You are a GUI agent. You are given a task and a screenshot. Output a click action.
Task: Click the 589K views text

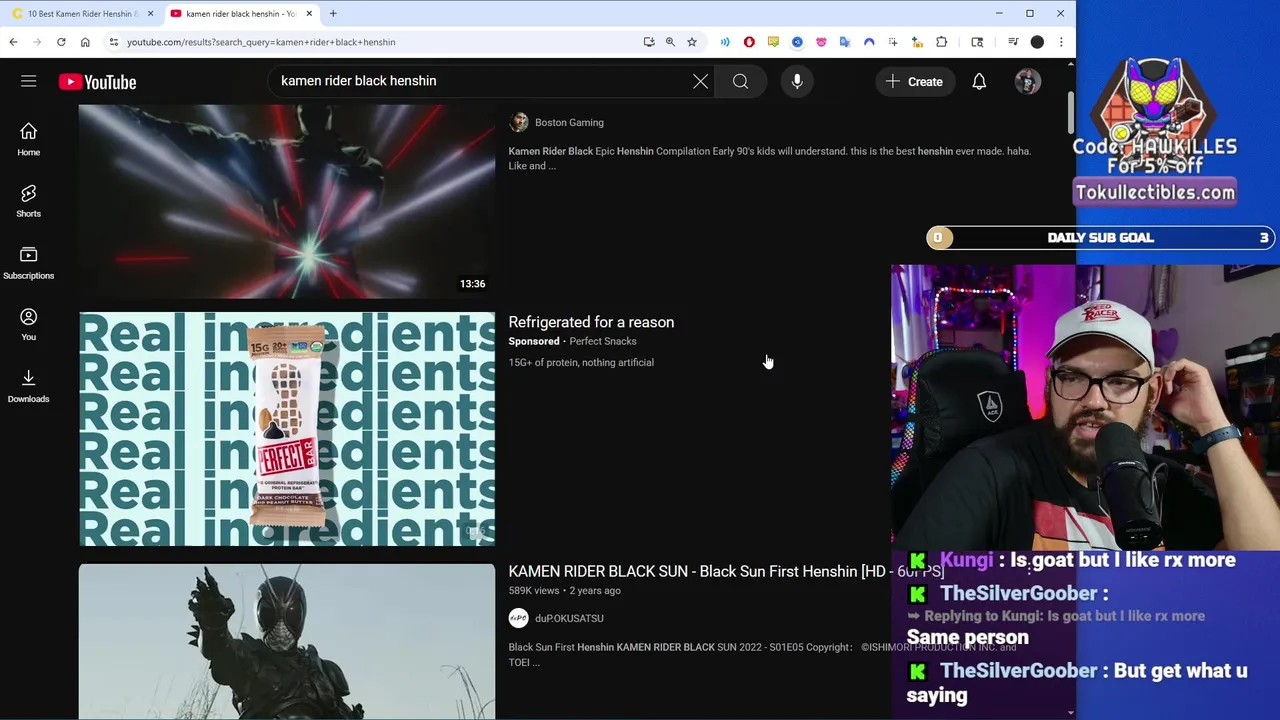point(534,590)
